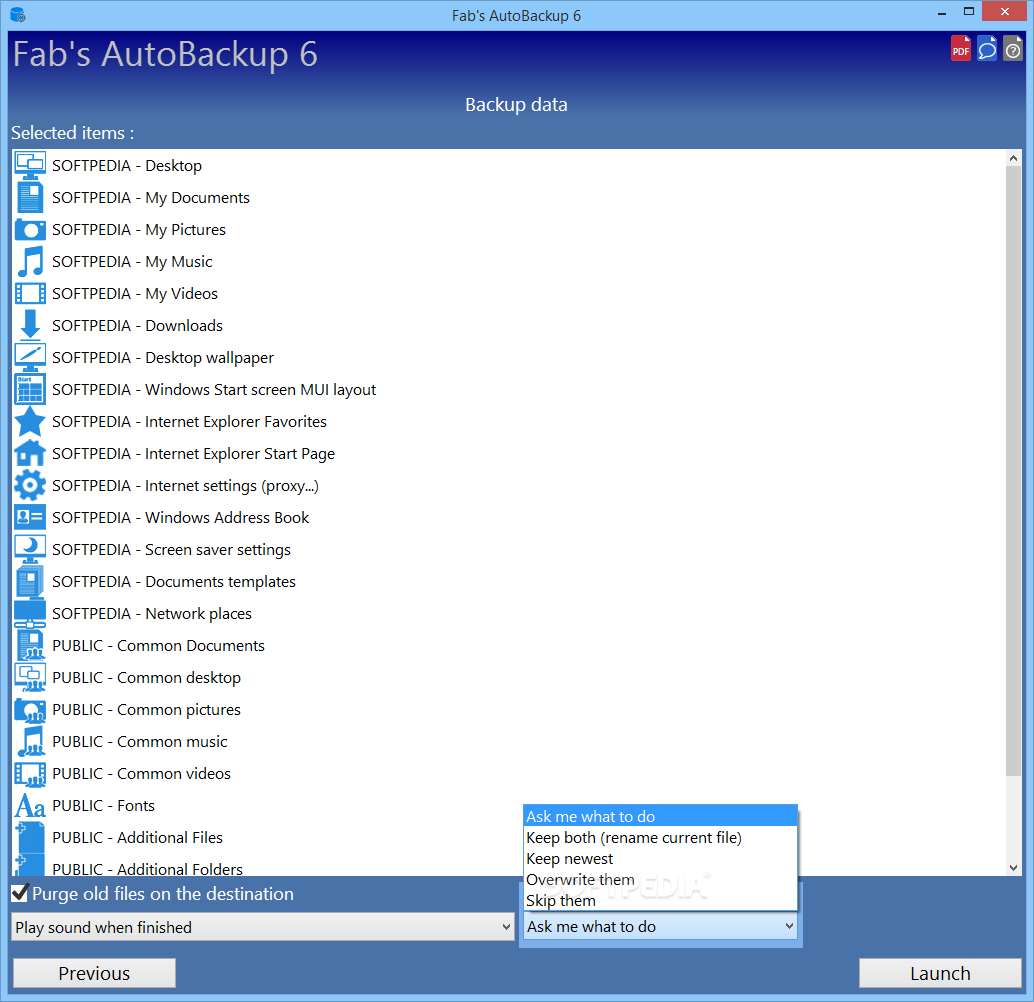This screenshot has width=1034, height=1002.
Task: Select PUBLIC - Common music text
Action: (140, 742)
